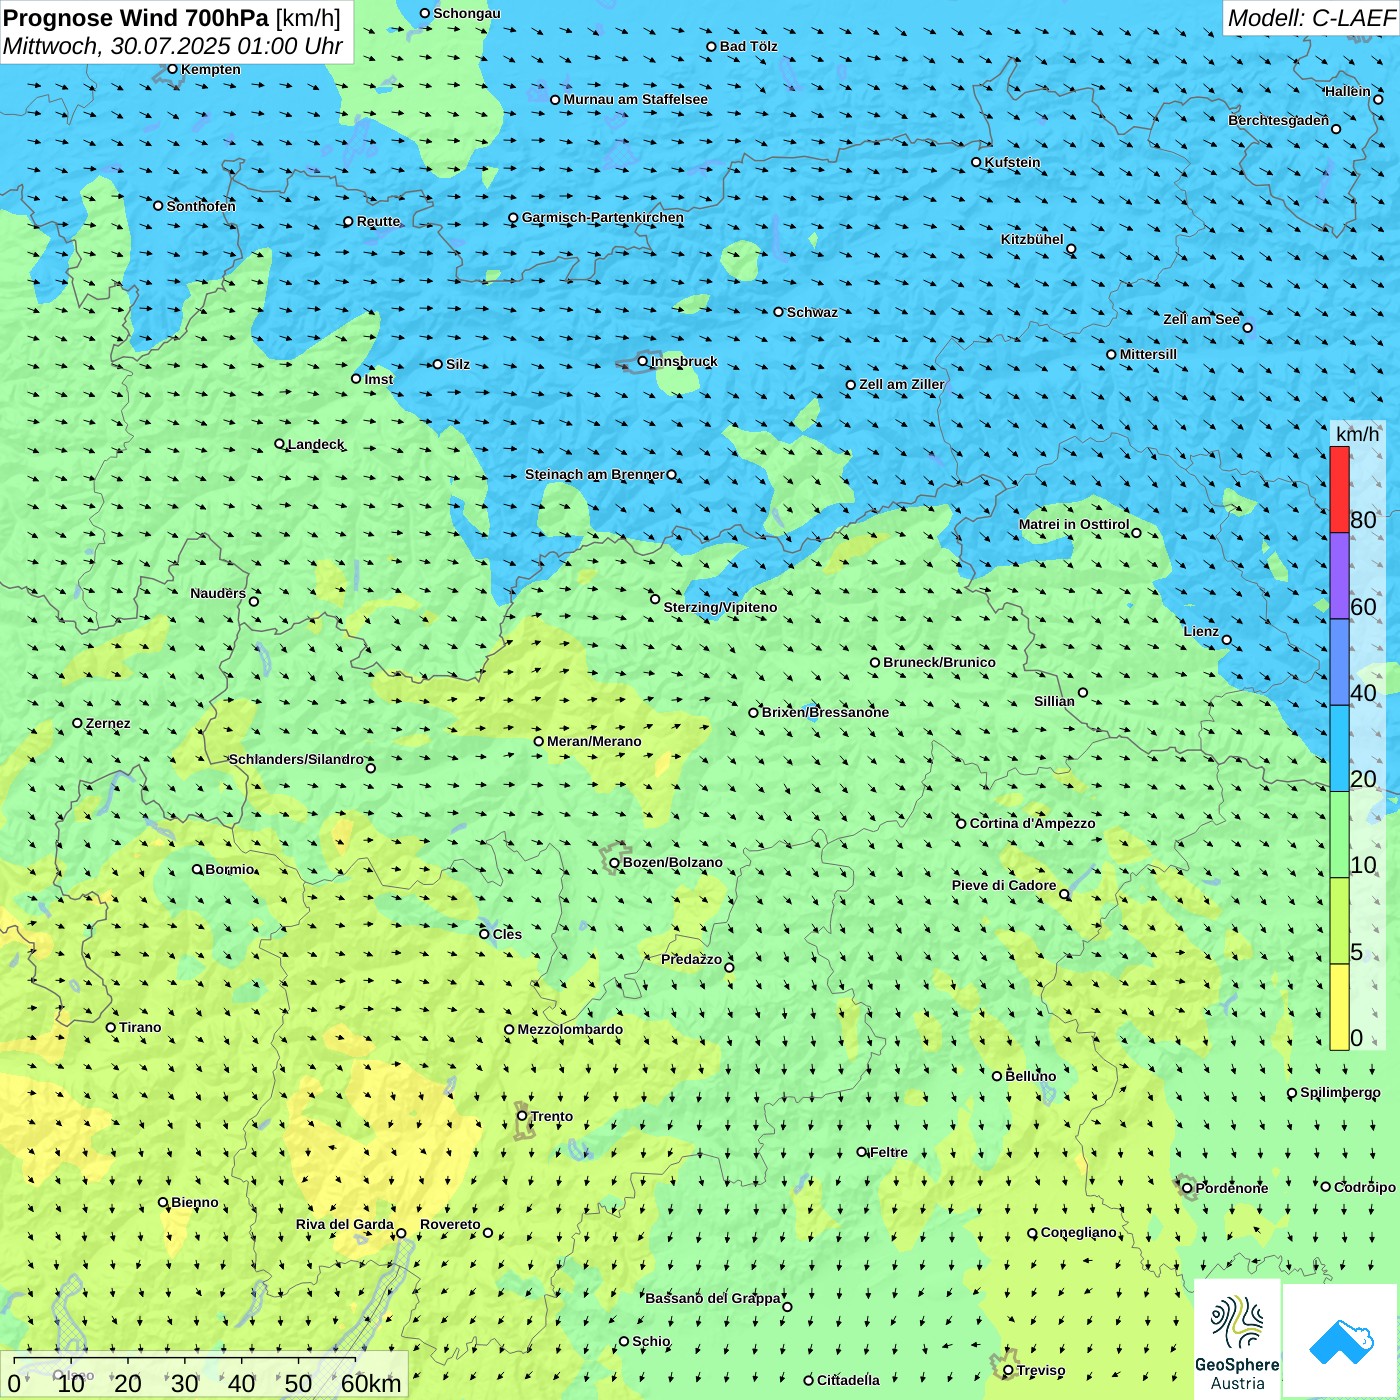
Task: Click the Cortina d'Ampezzo label
Action: (1032, 823)
